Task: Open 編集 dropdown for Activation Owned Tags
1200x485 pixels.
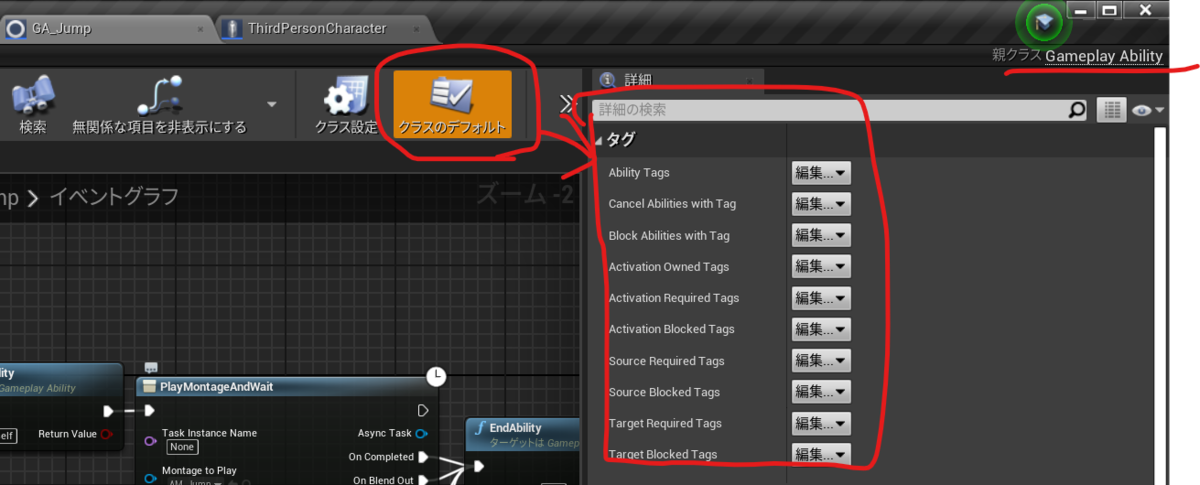Action: tap(821, 267)
